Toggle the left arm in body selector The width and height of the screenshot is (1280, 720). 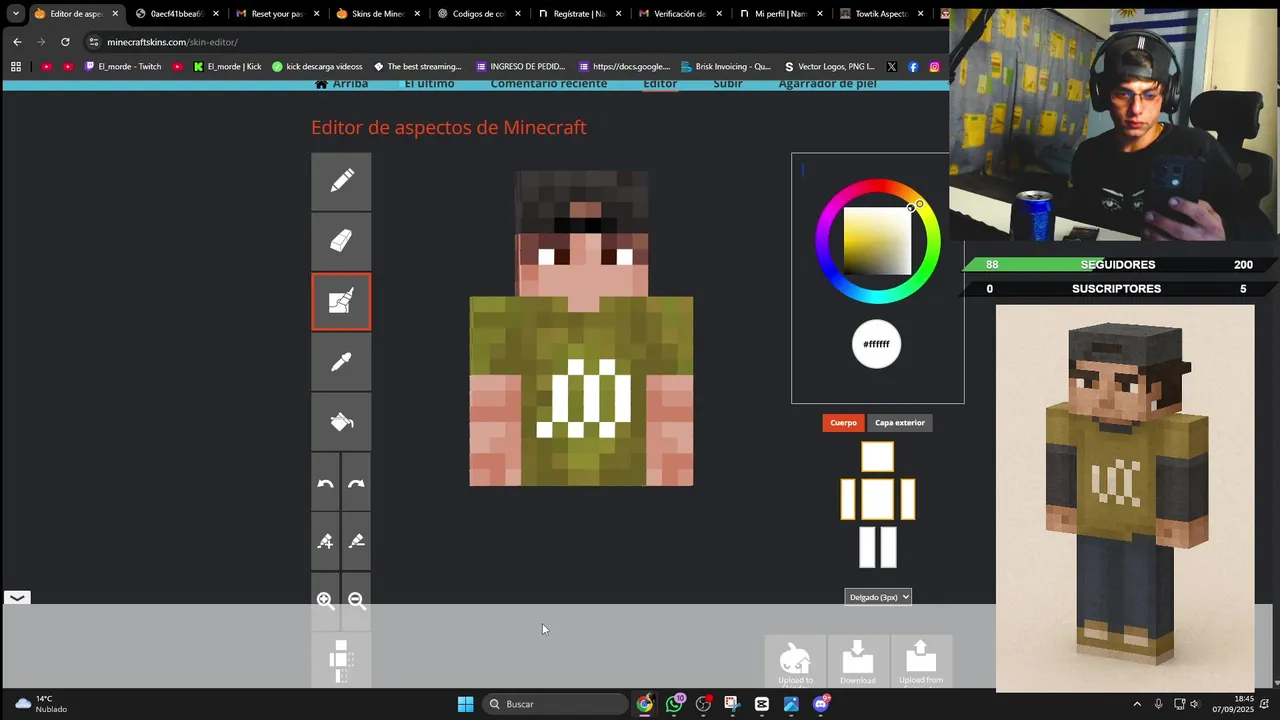848,499
